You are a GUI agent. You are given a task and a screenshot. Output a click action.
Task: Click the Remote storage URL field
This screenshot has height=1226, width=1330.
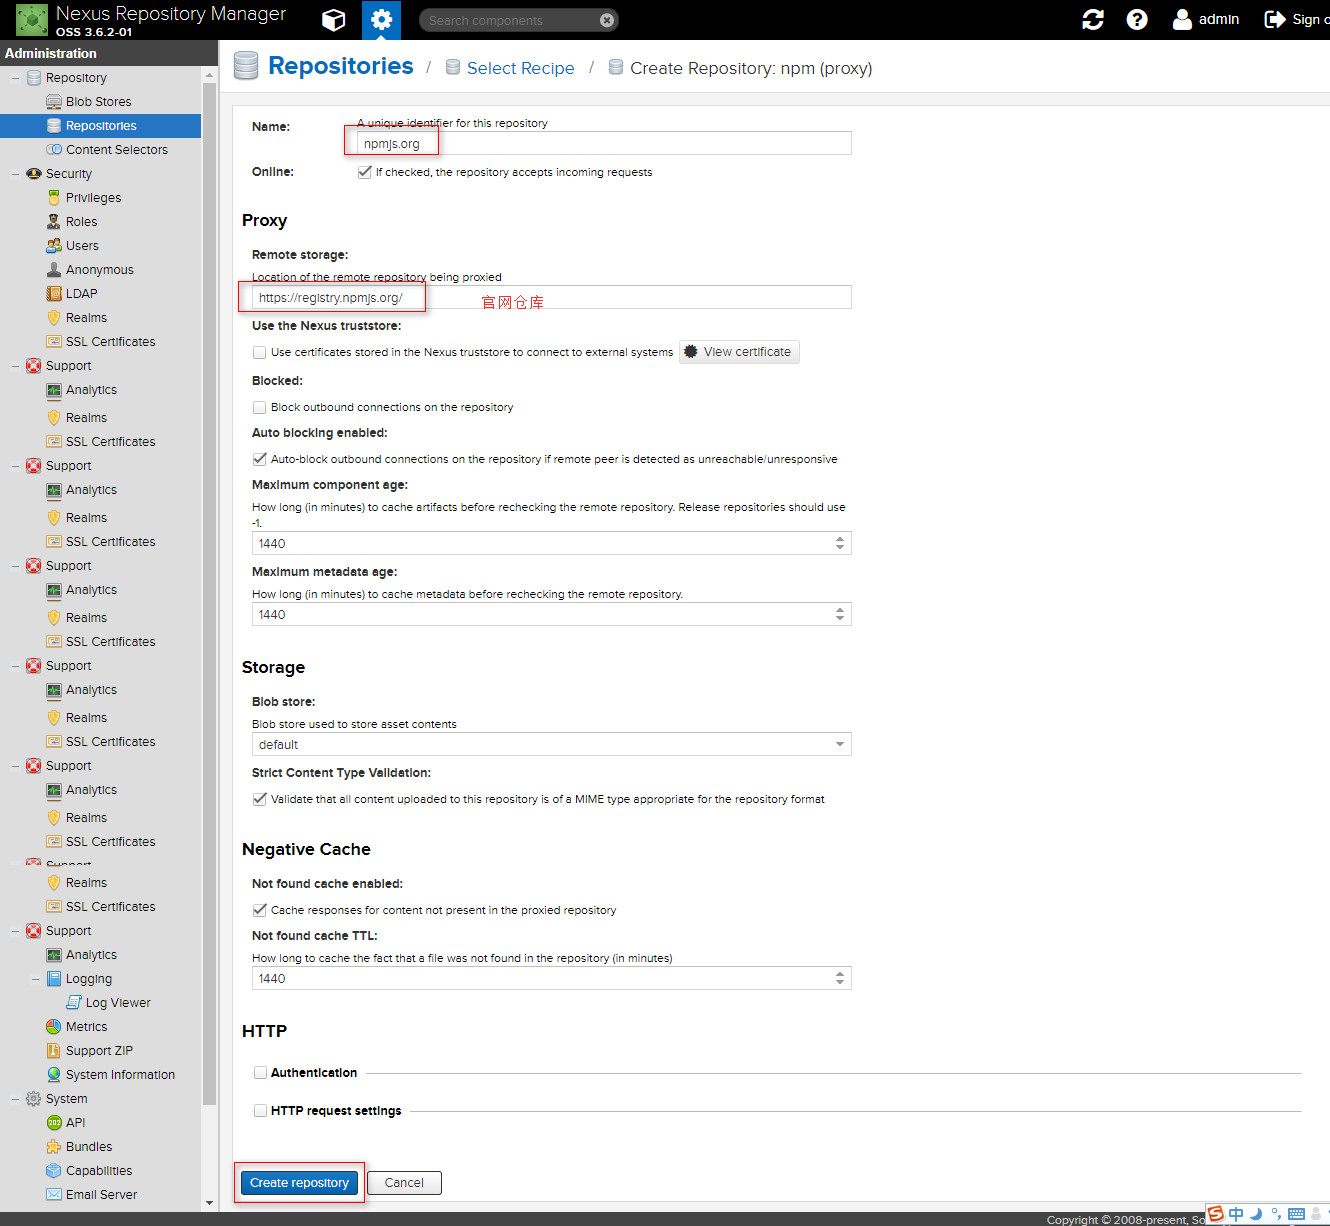[x=552, y=297]
